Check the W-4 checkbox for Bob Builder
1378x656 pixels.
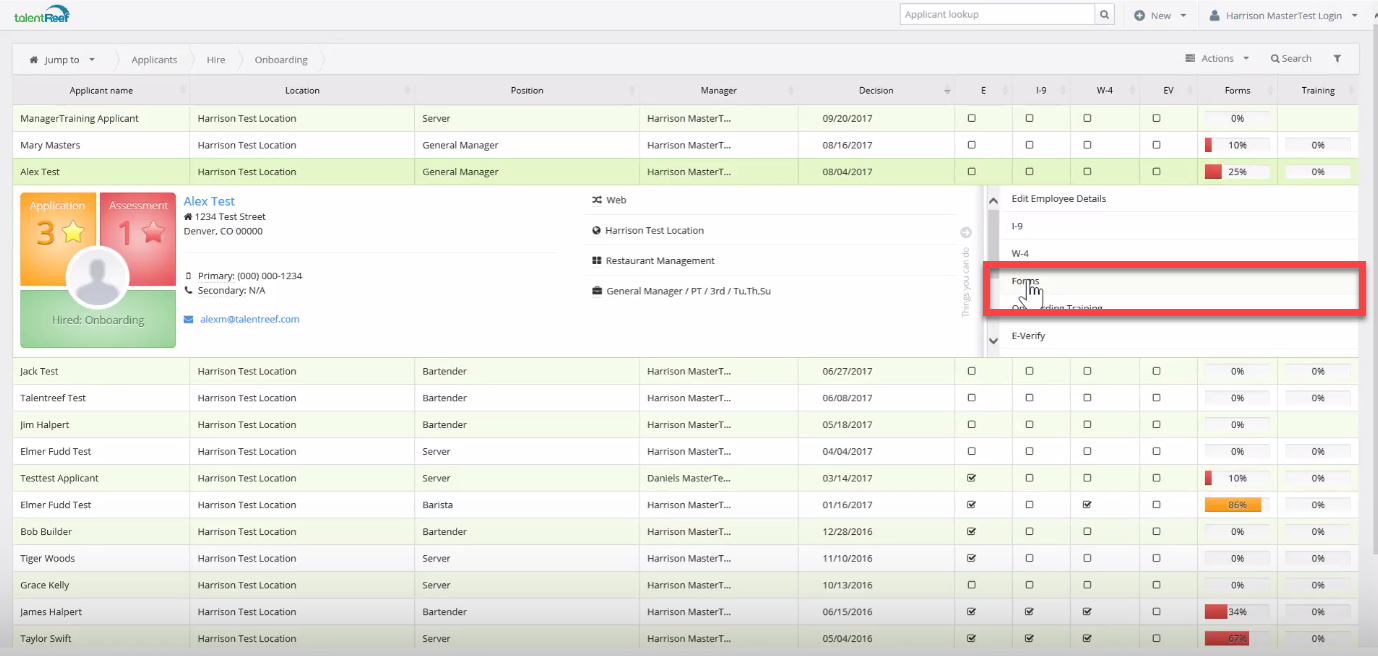coord(1086,531)
